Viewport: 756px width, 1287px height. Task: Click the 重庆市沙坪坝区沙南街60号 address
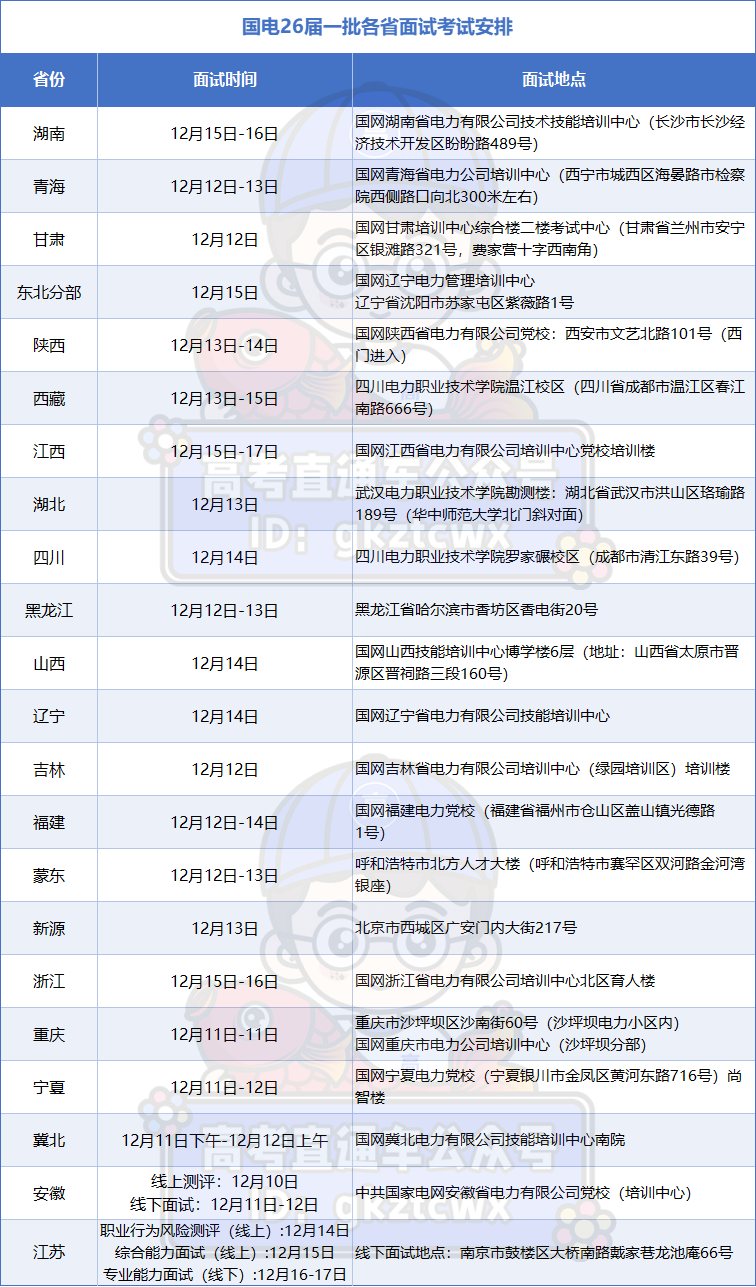click(x=518, y=1023)
